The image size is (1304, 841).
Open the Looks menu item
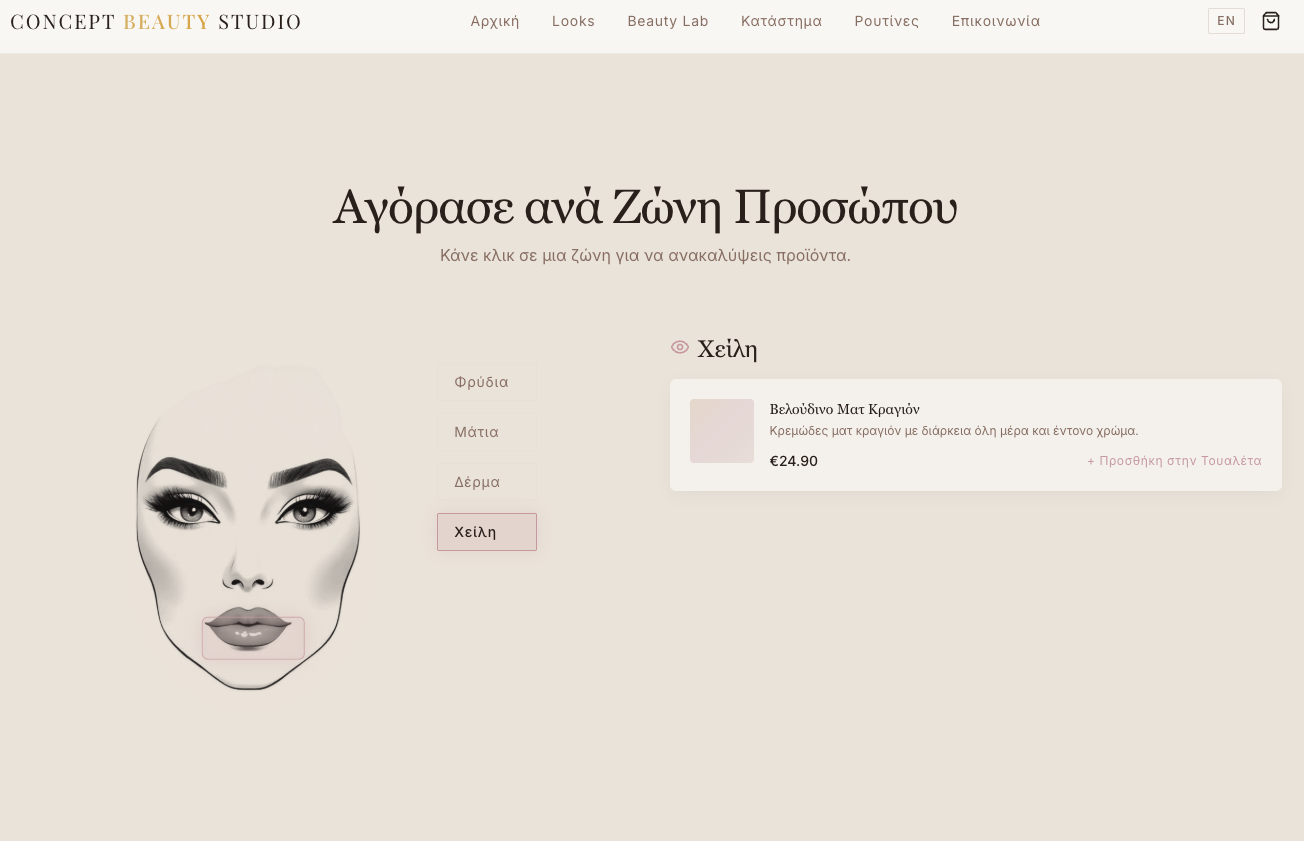coord(573,21)
